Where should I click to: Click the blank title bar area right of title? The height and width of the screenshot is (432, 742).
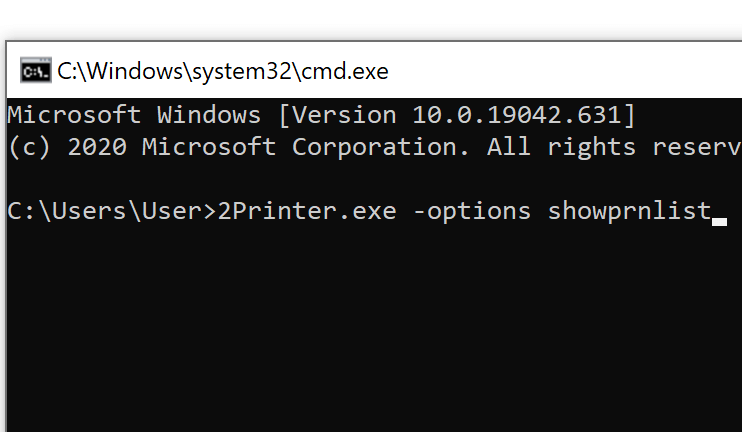pos(563,70)
